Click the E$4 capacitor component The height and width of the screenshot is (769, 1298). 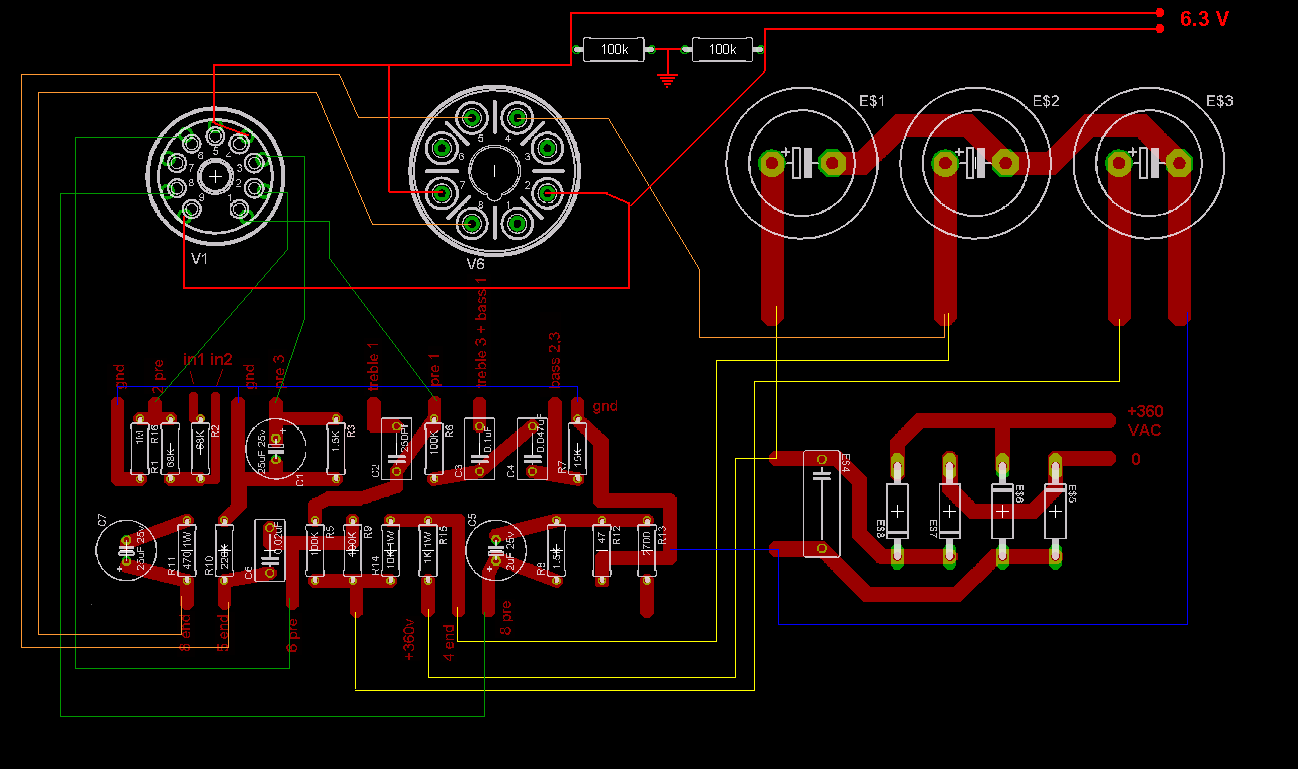[822, 503]
